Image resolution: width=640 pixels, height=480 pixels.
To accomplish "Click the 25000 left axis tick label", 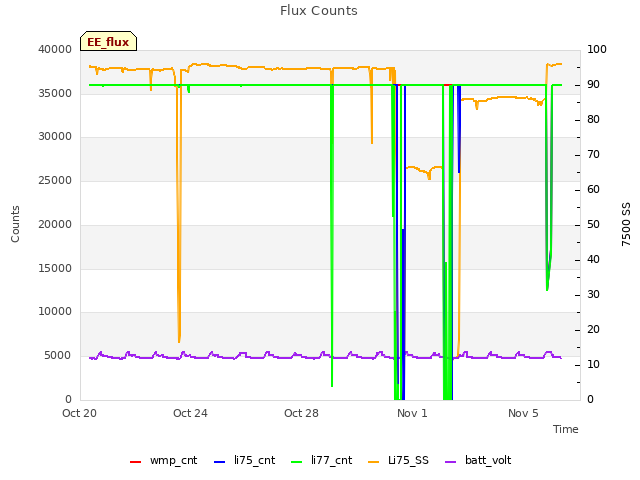I will pyautogui.click(x=55, y=180).
